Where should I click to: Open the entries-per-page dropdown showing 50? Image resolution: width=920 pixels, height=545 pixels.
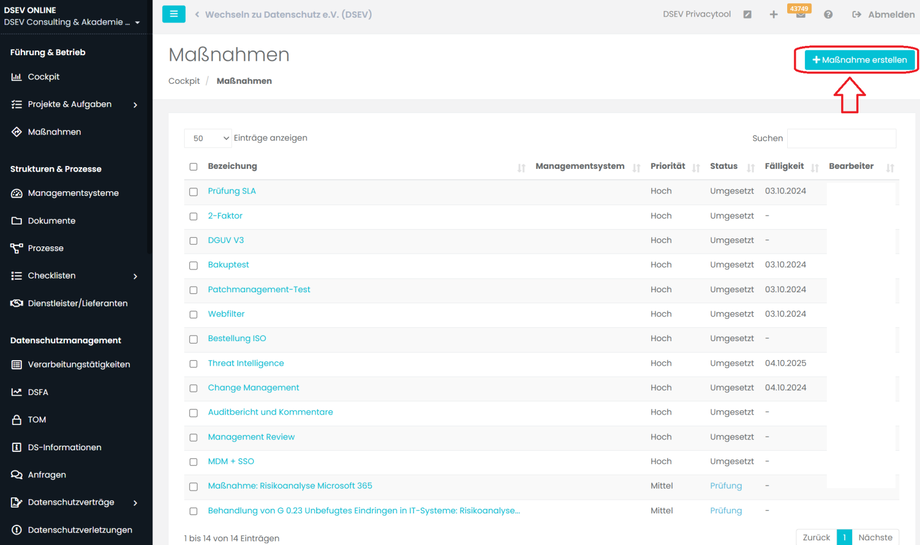208,138
